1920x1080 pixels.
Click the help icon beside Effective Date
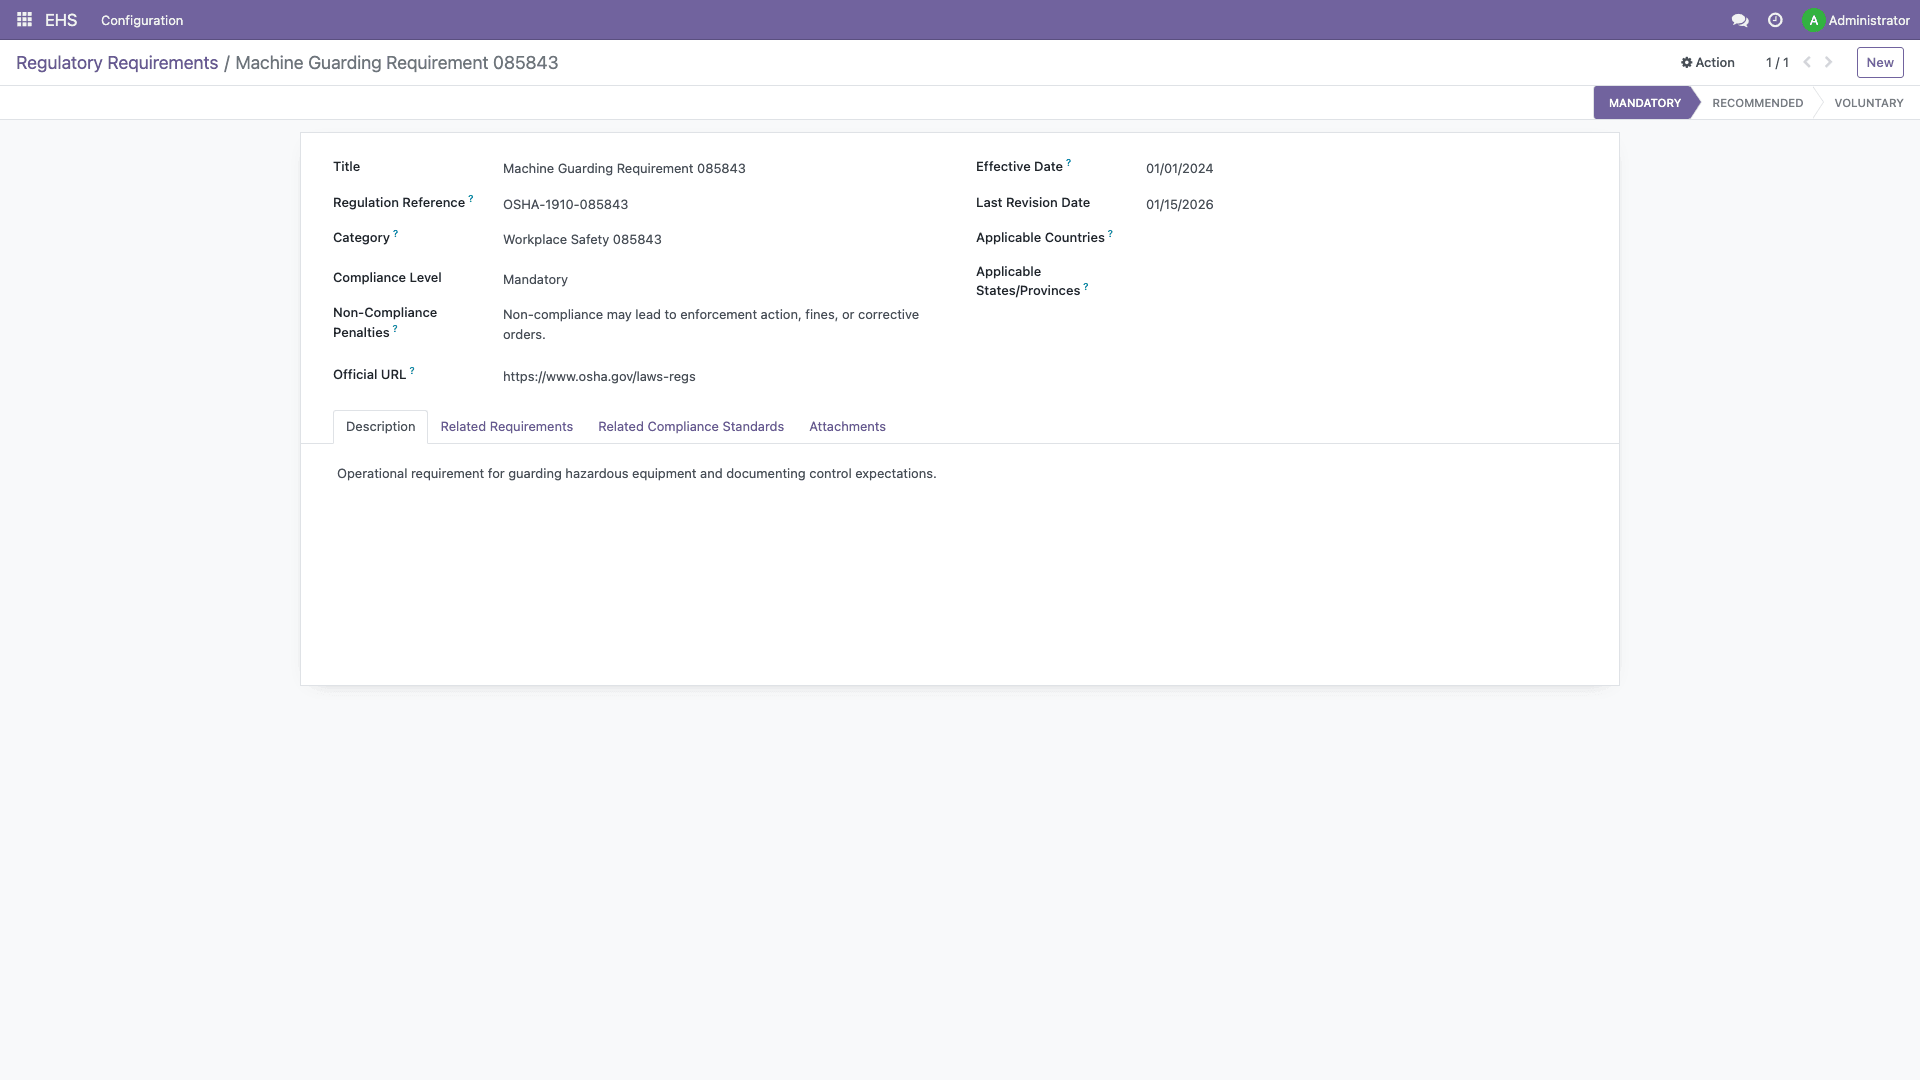click(1069, 161)
